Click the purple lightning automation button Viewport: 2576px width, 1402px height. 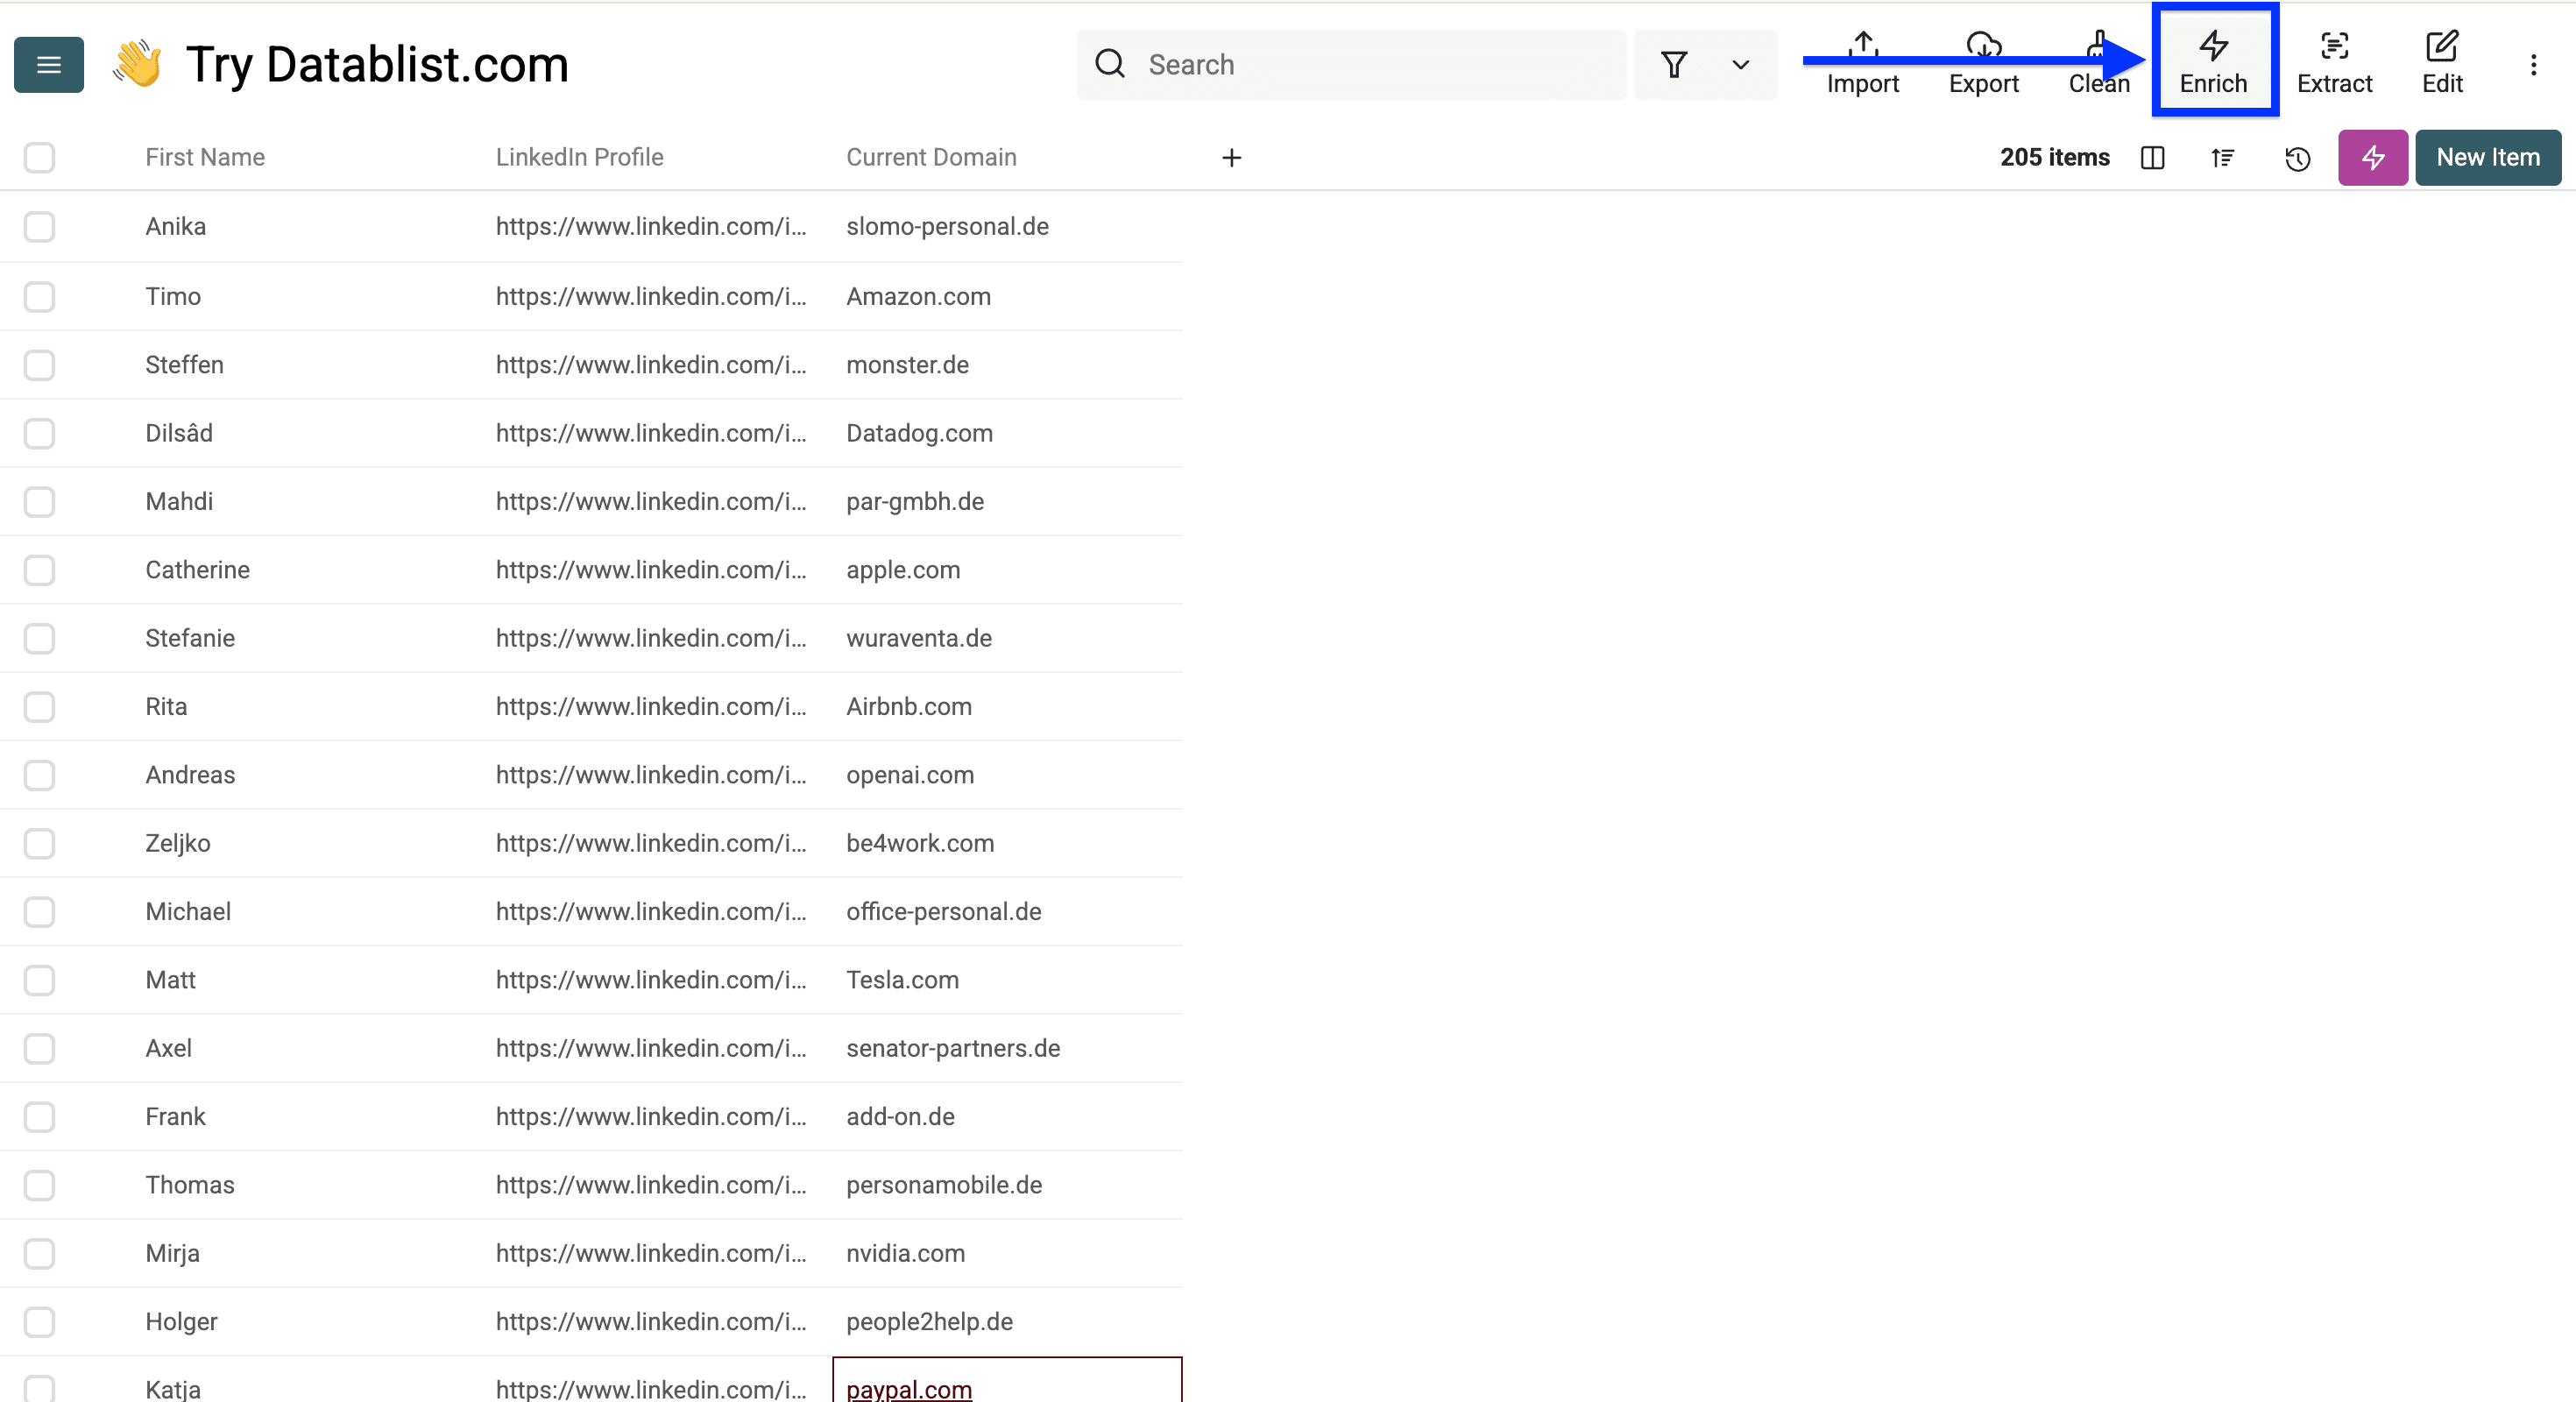2372,158
